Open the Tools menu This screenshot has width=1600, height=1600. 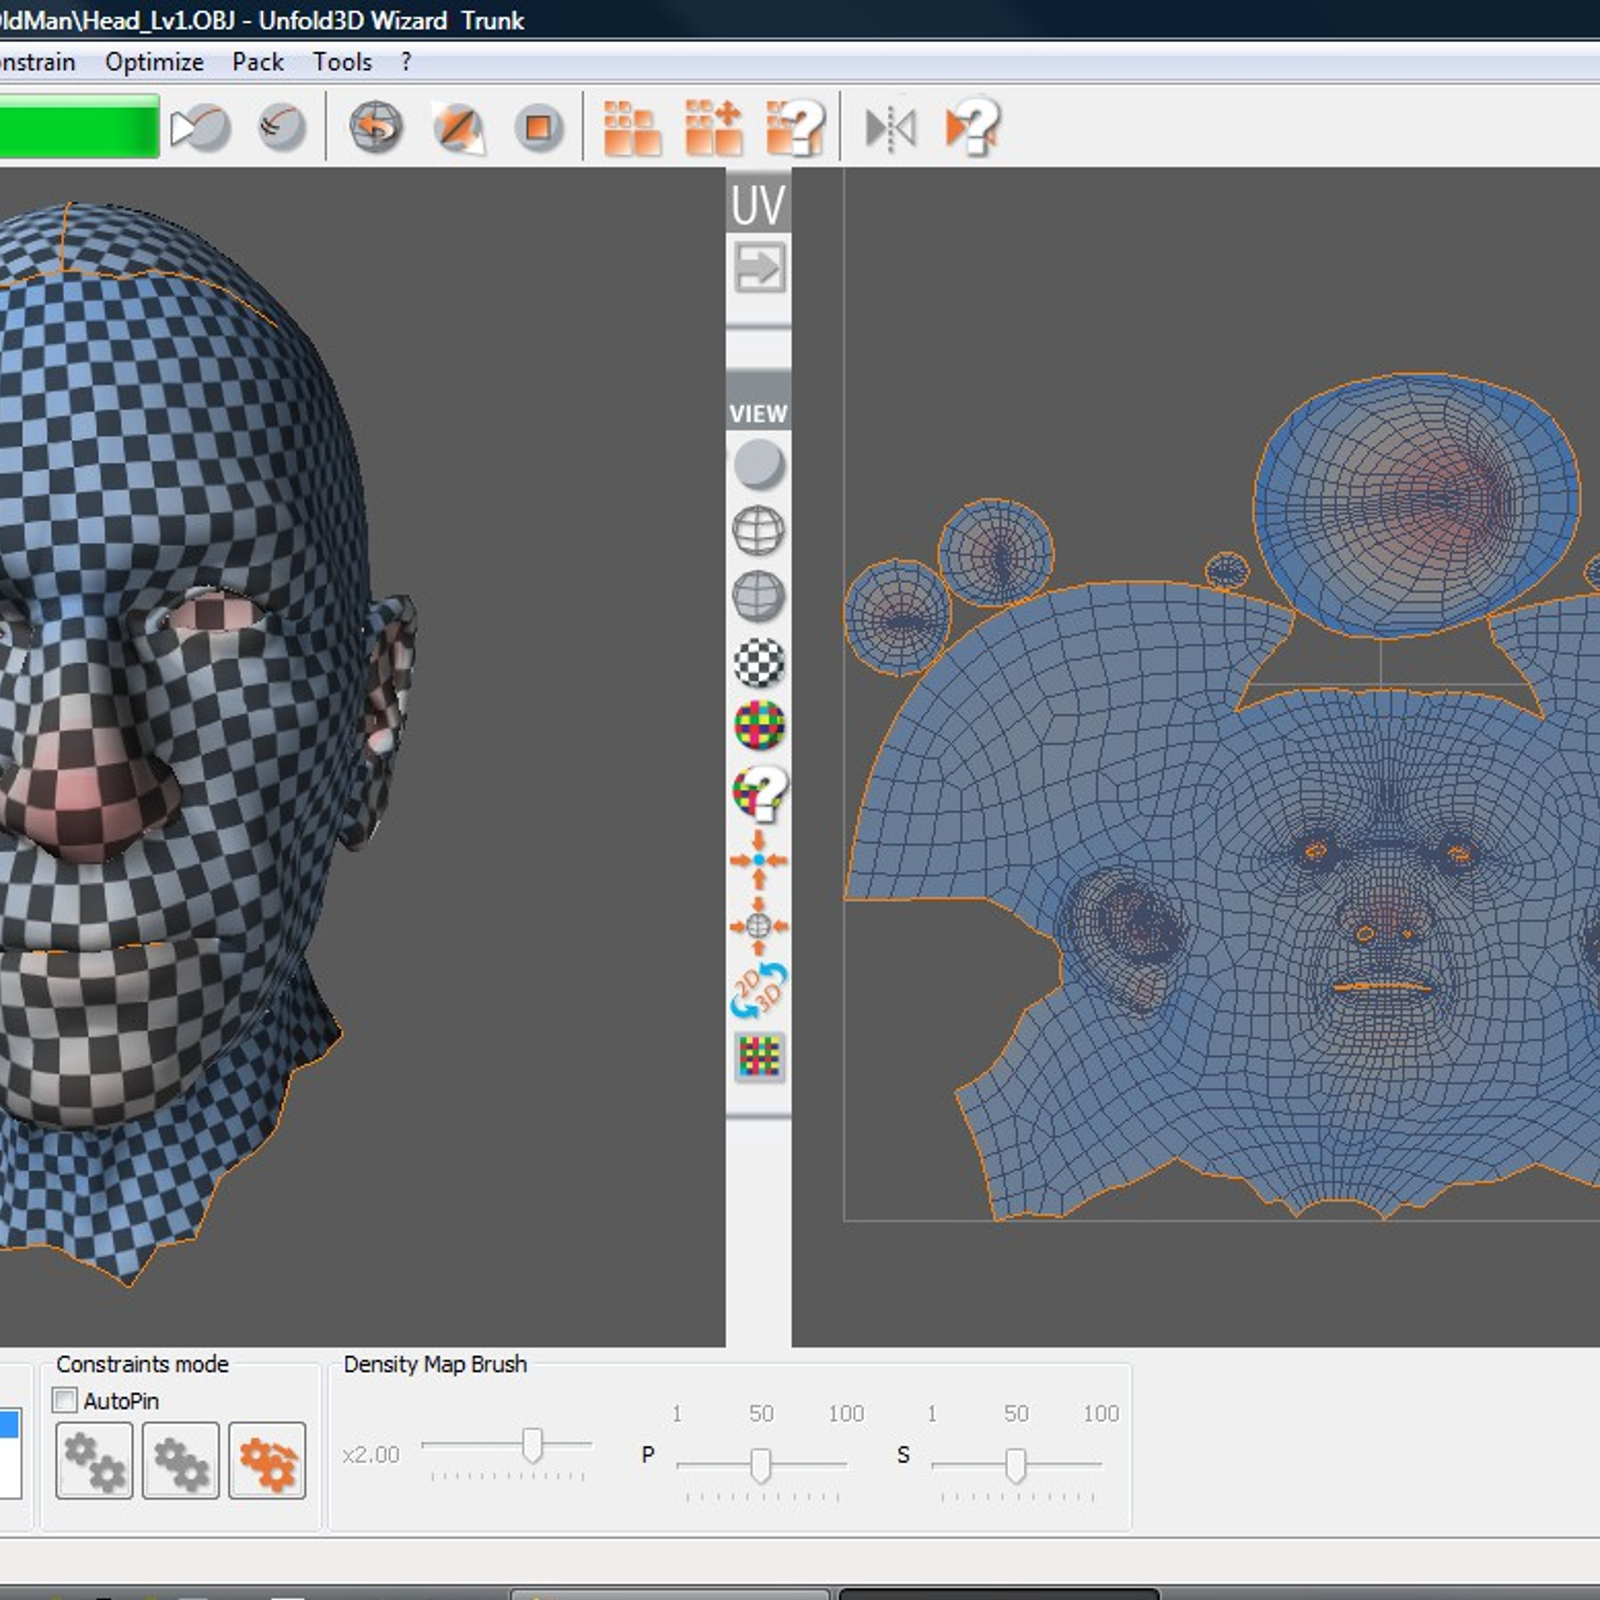point(342,62)
